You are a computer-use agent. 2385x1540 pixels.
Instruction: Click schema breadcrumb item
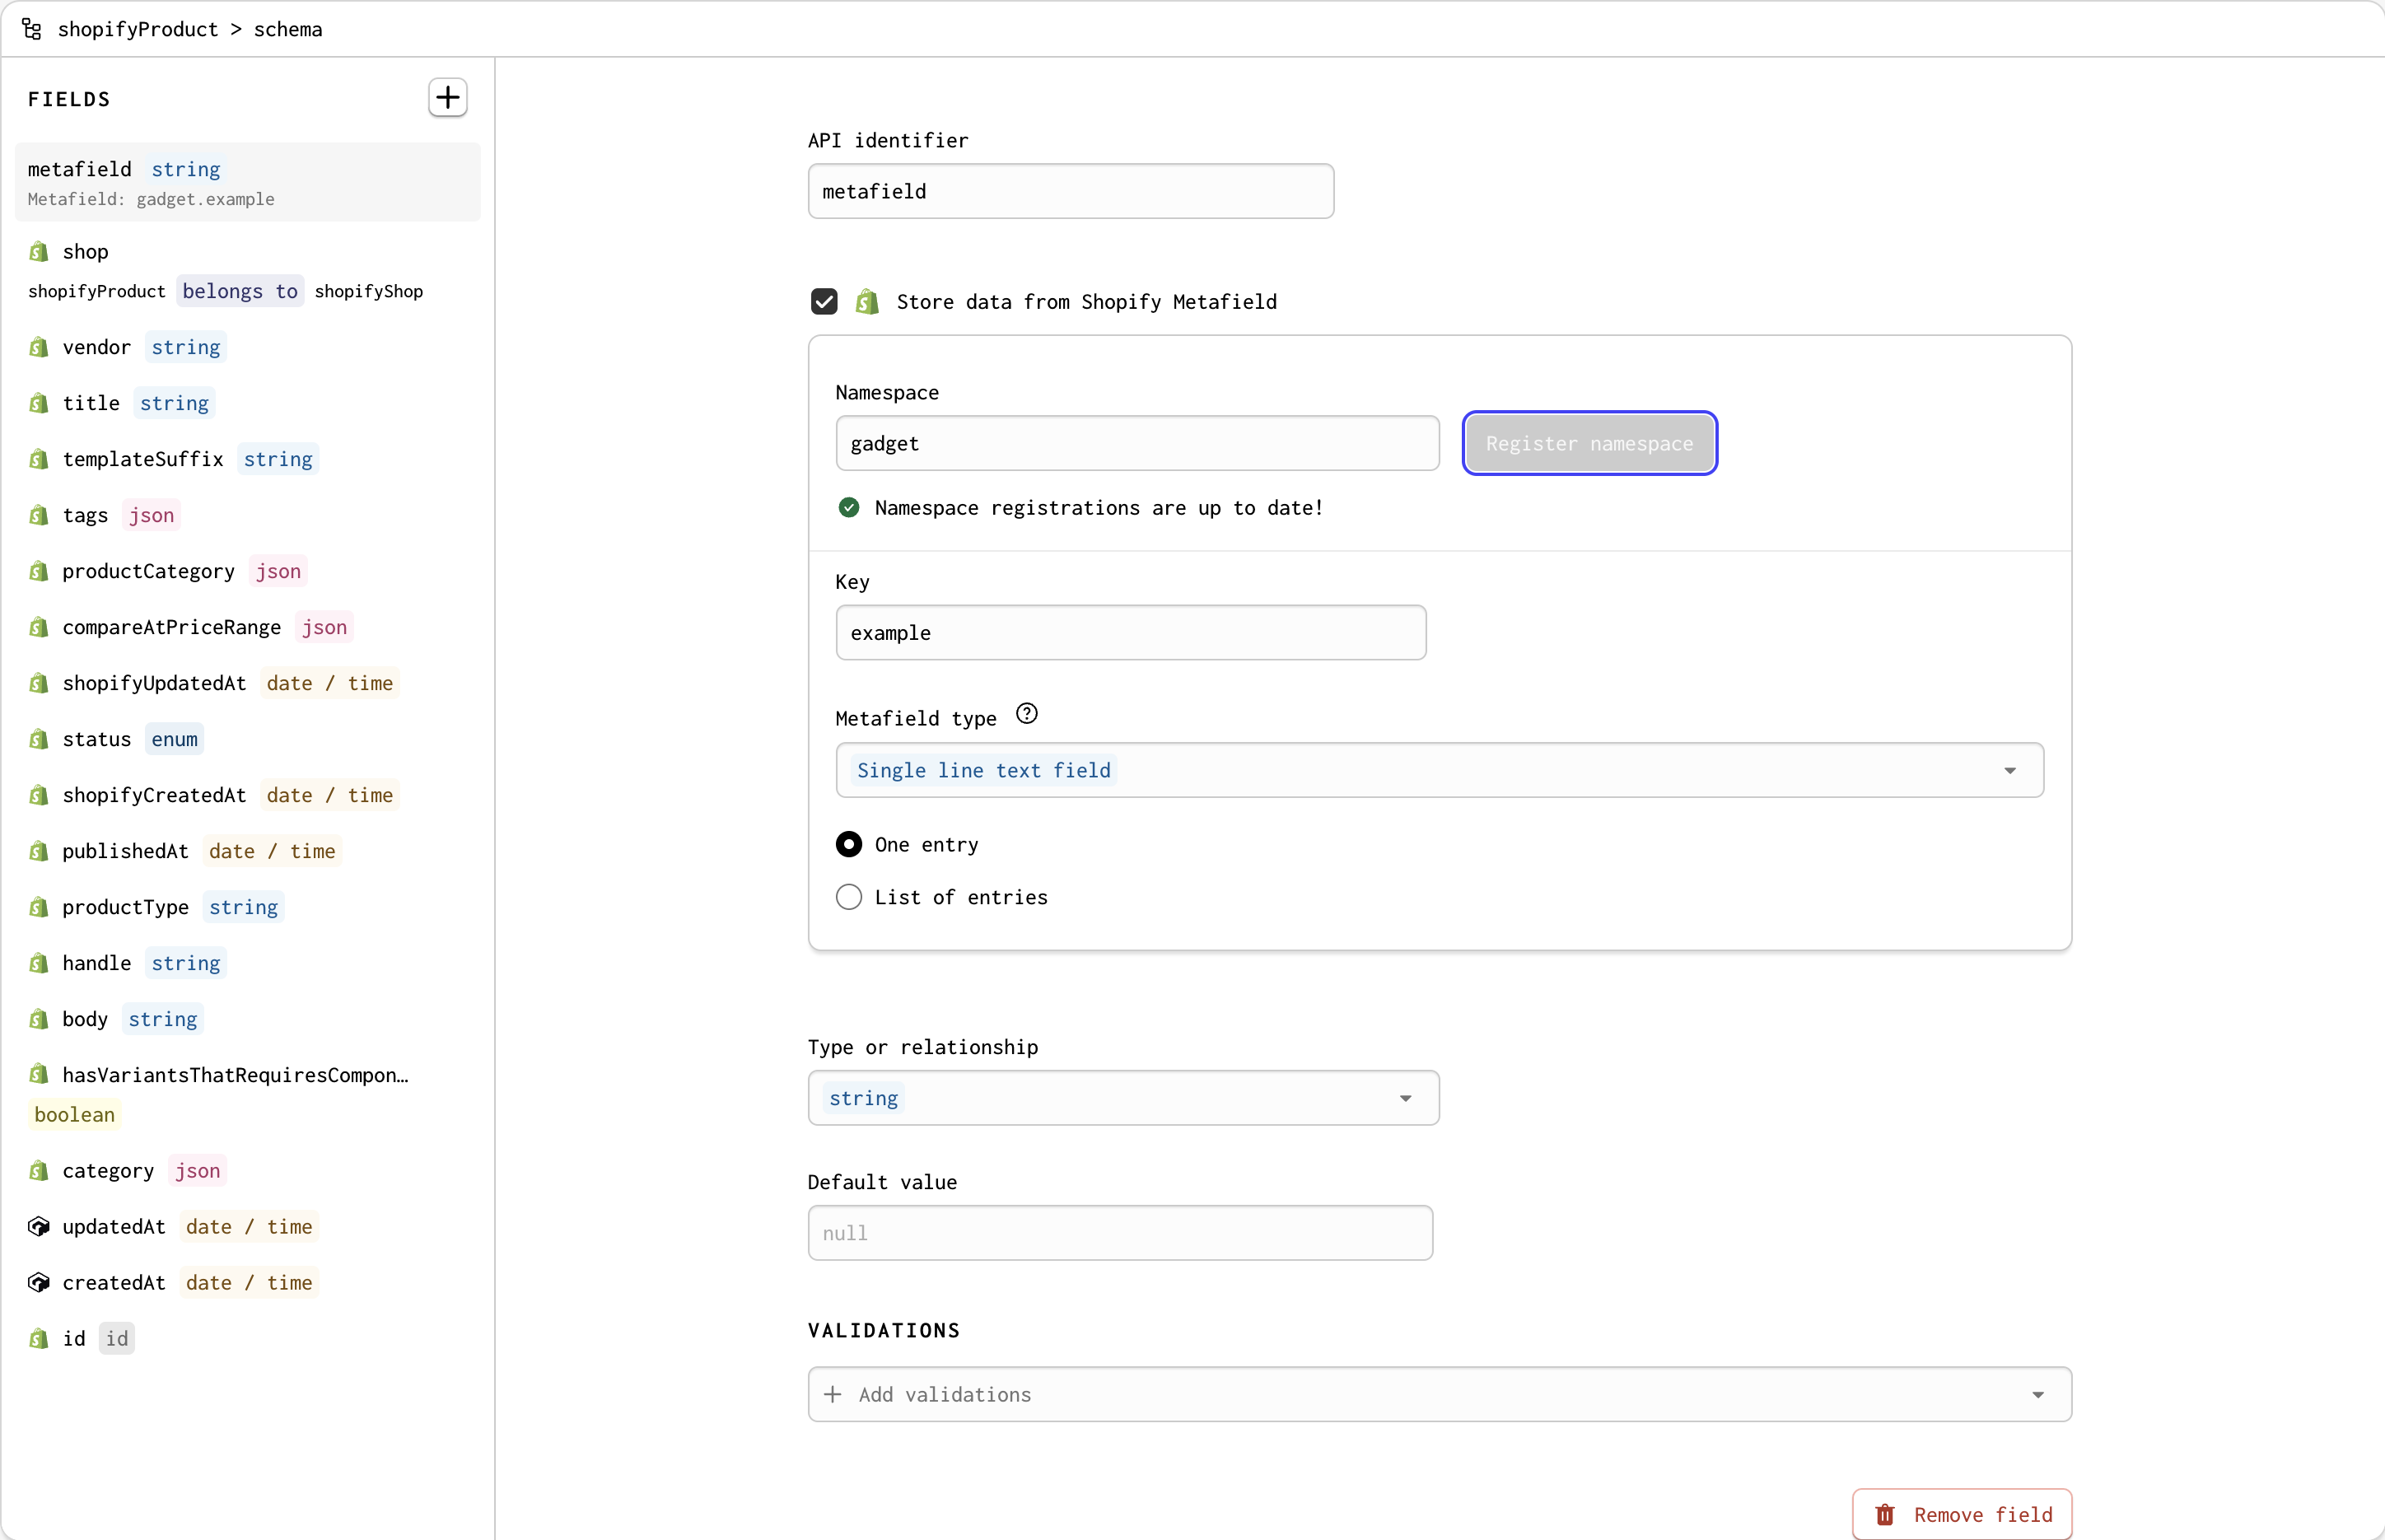pos(288,29)
